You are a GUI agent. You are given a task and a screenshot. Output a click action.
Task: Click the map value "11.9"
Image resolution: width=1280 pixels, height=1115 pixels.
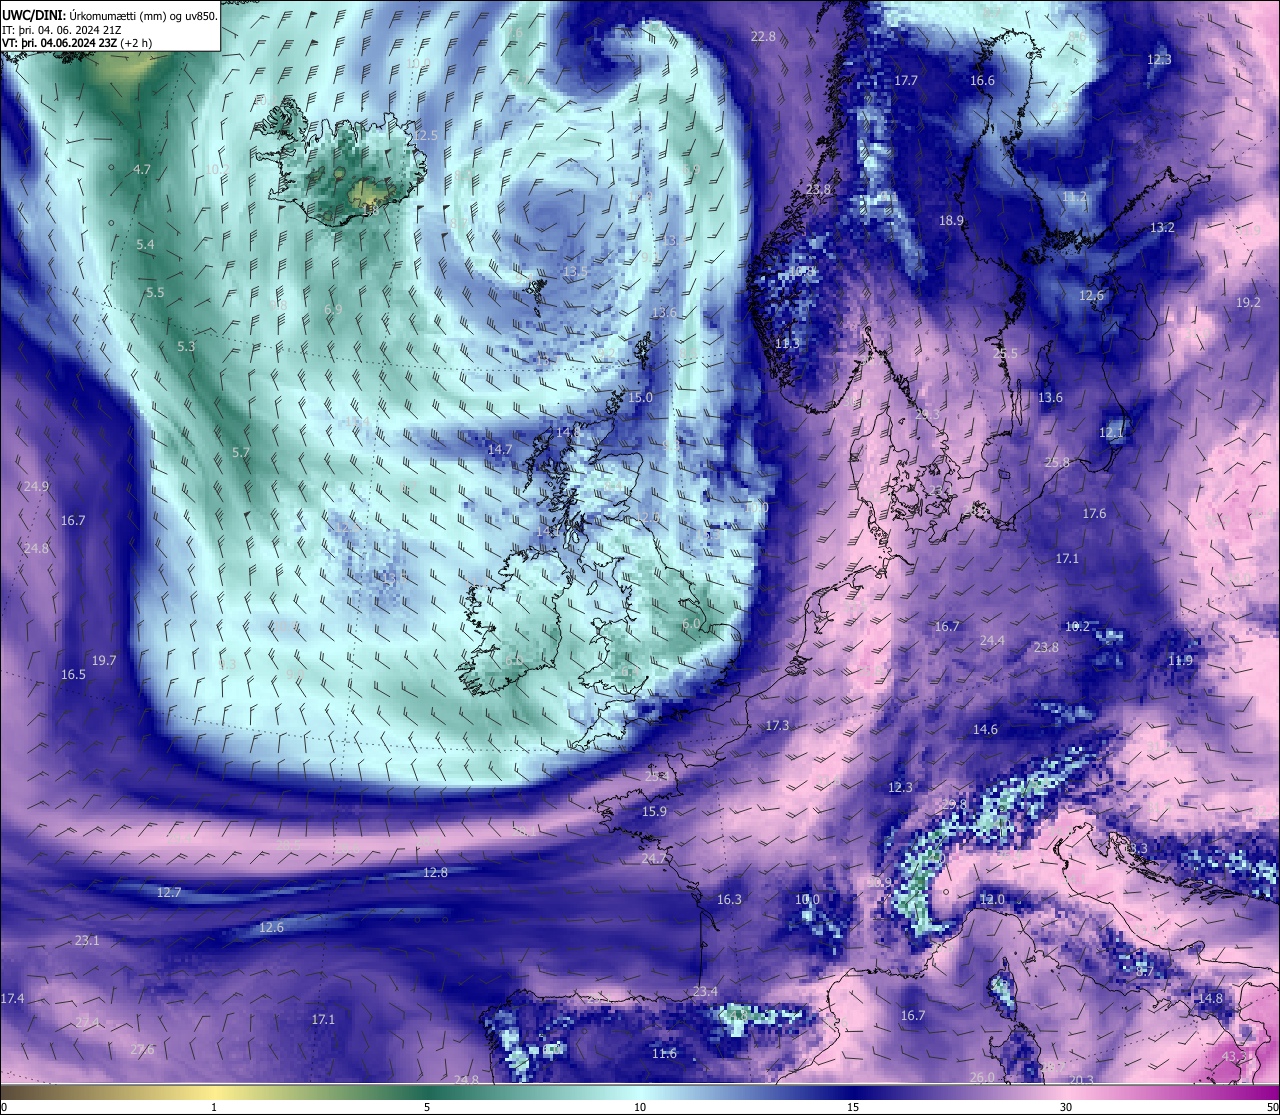[1180, 660]
